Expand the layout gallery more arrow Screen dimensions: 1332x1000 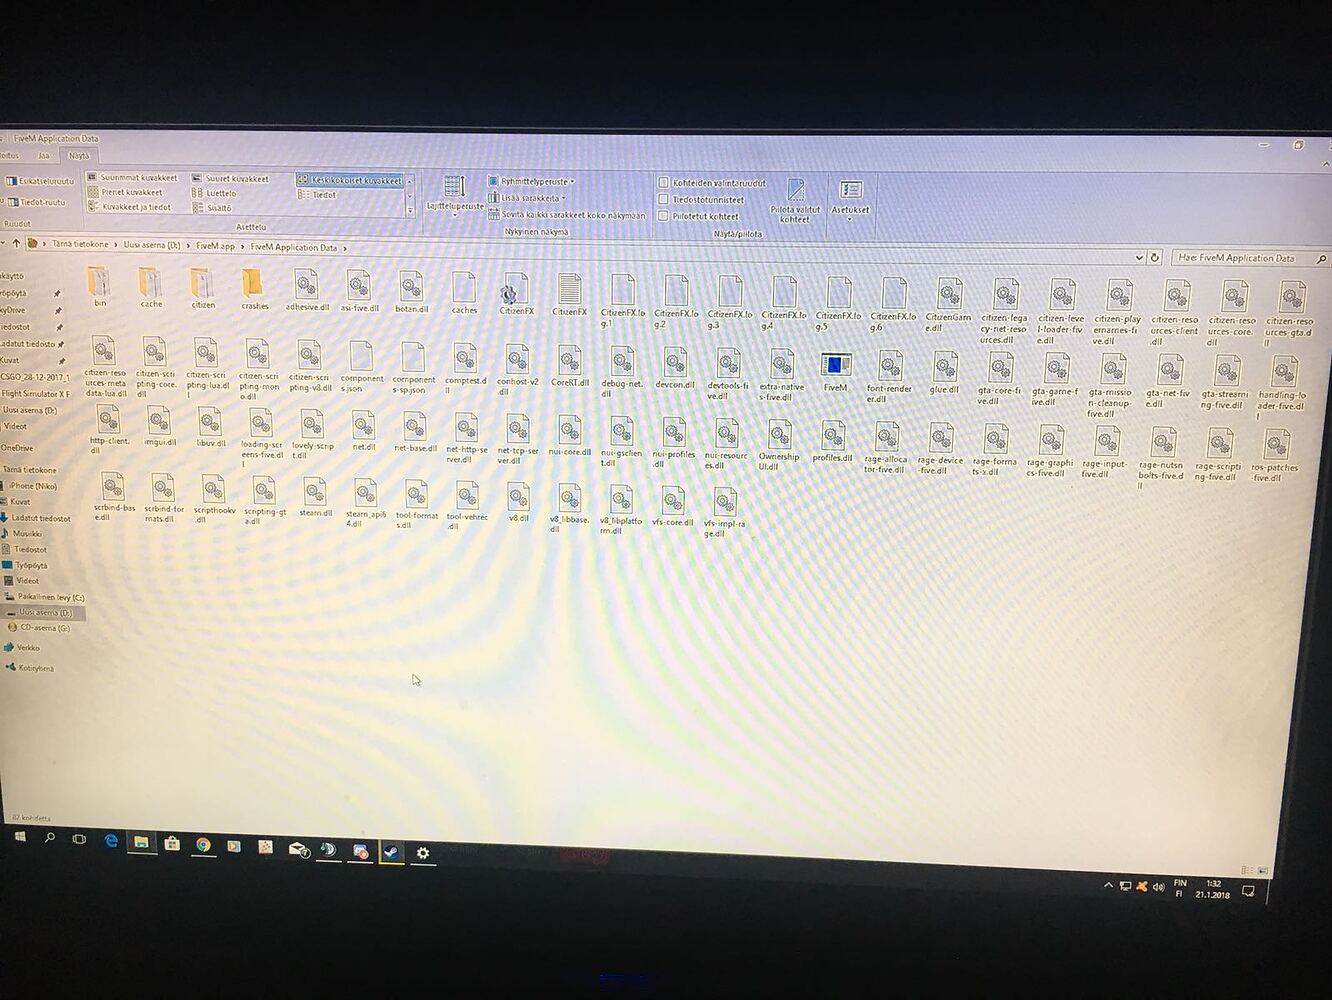point(410,211)
